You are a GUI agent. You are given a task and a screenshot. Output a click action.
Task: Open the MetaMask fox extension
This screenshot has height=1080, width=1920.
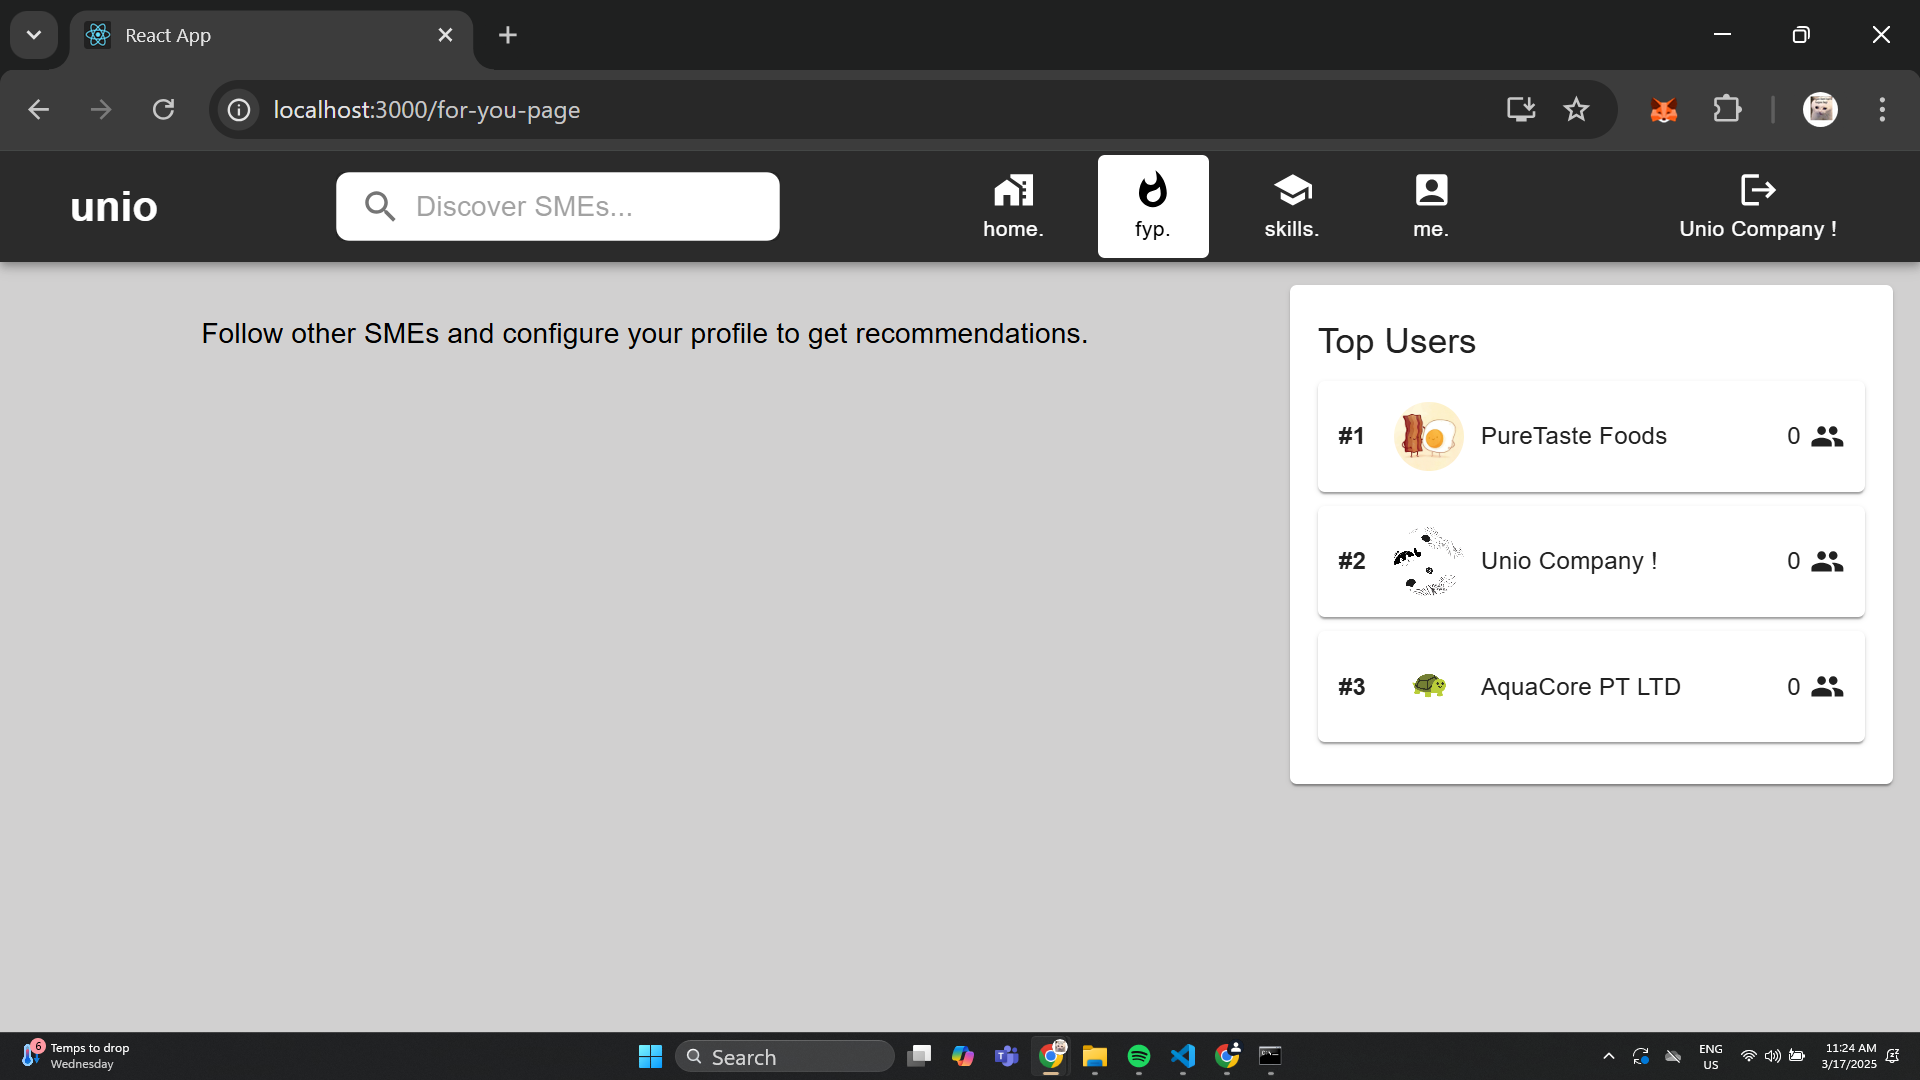(1663, 109)
